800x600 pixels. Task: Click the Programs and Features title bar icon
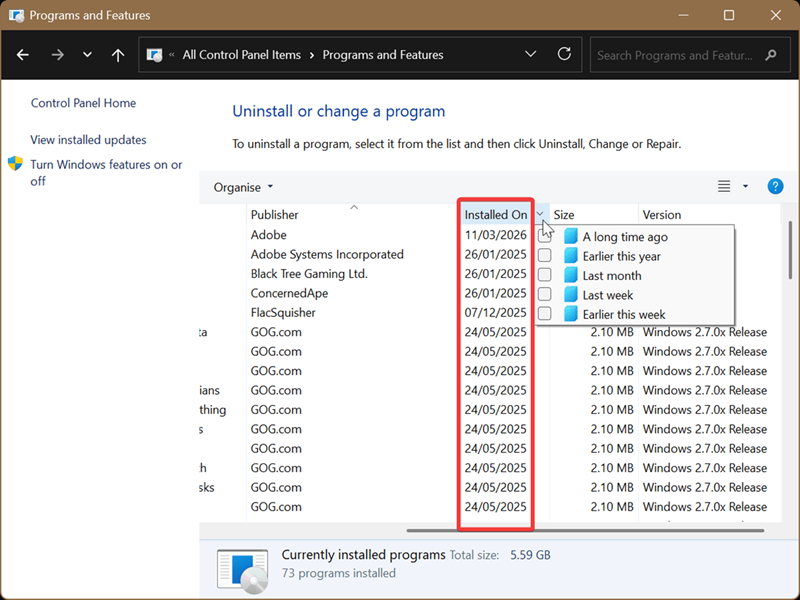tap(16, 15)
